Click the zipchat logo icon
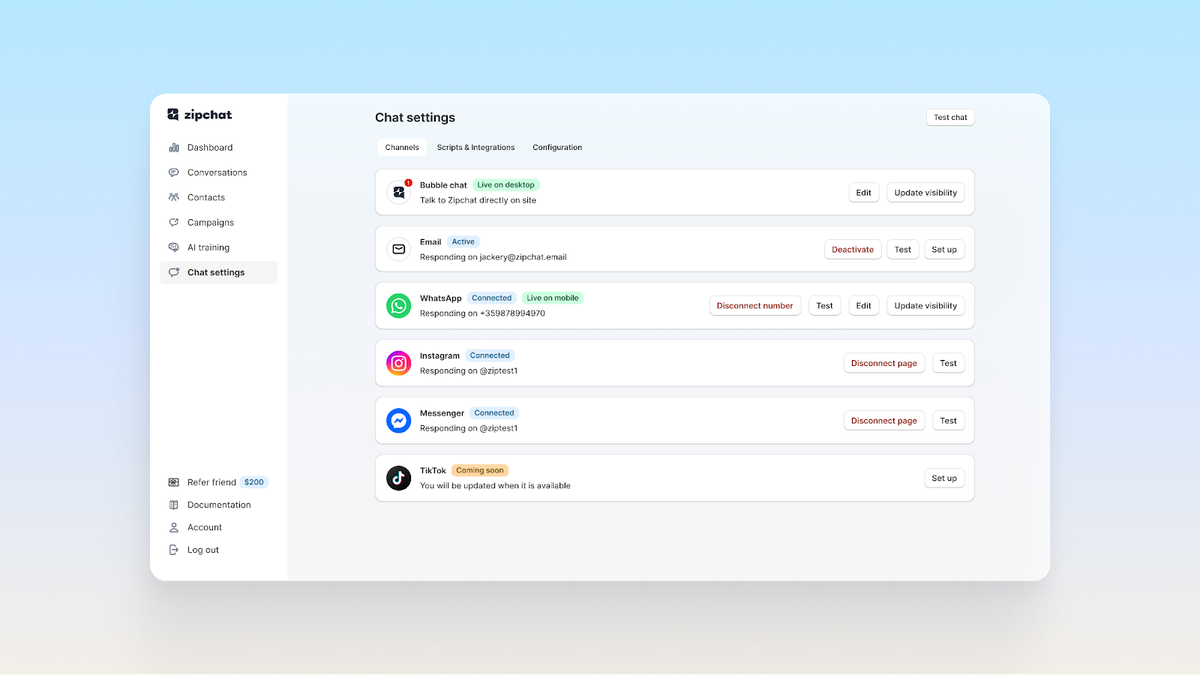This screenshot has width=1200, height=675. pyautogui.click(x=174, y=114)
